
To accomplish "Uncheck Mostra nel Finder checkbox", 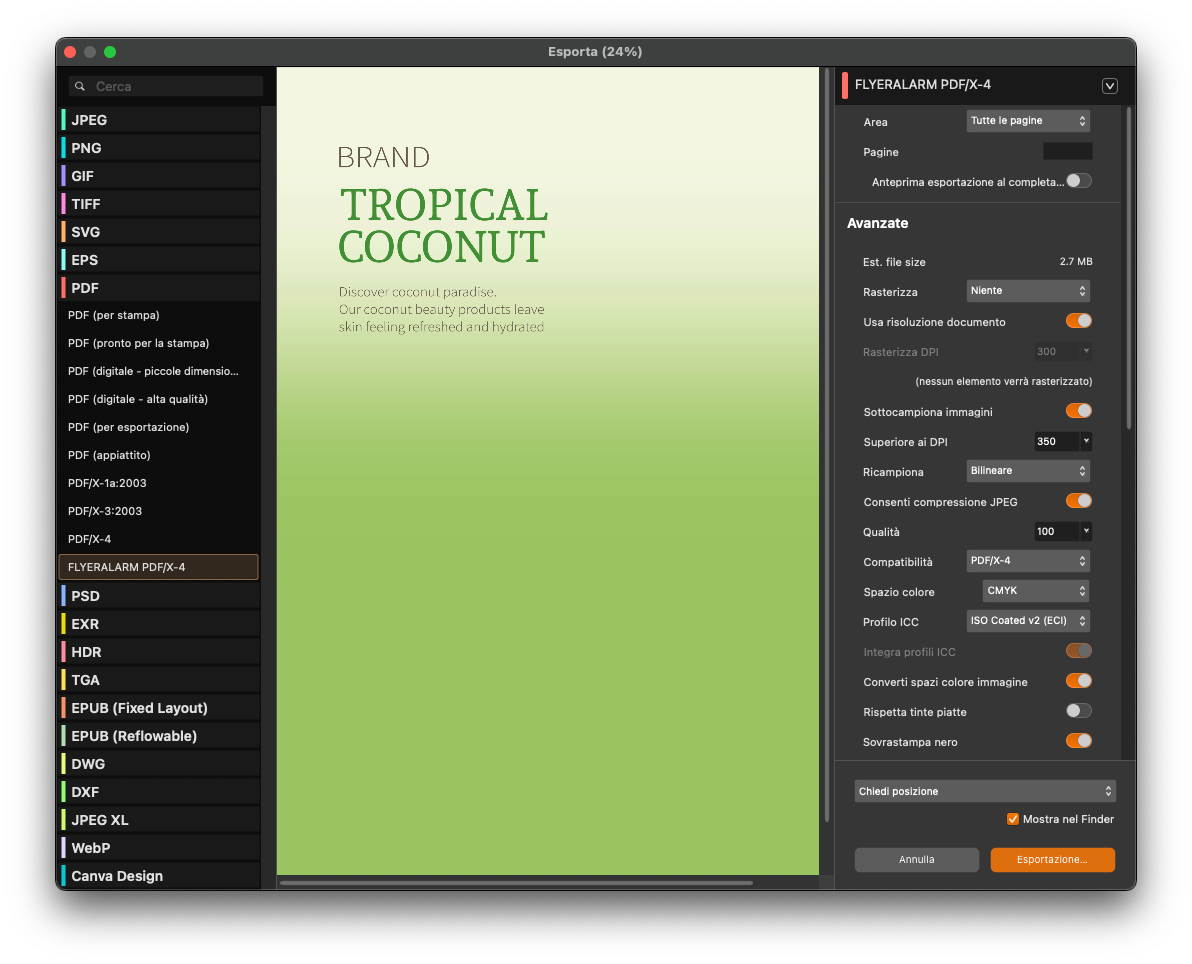I will pos(1013,820).
